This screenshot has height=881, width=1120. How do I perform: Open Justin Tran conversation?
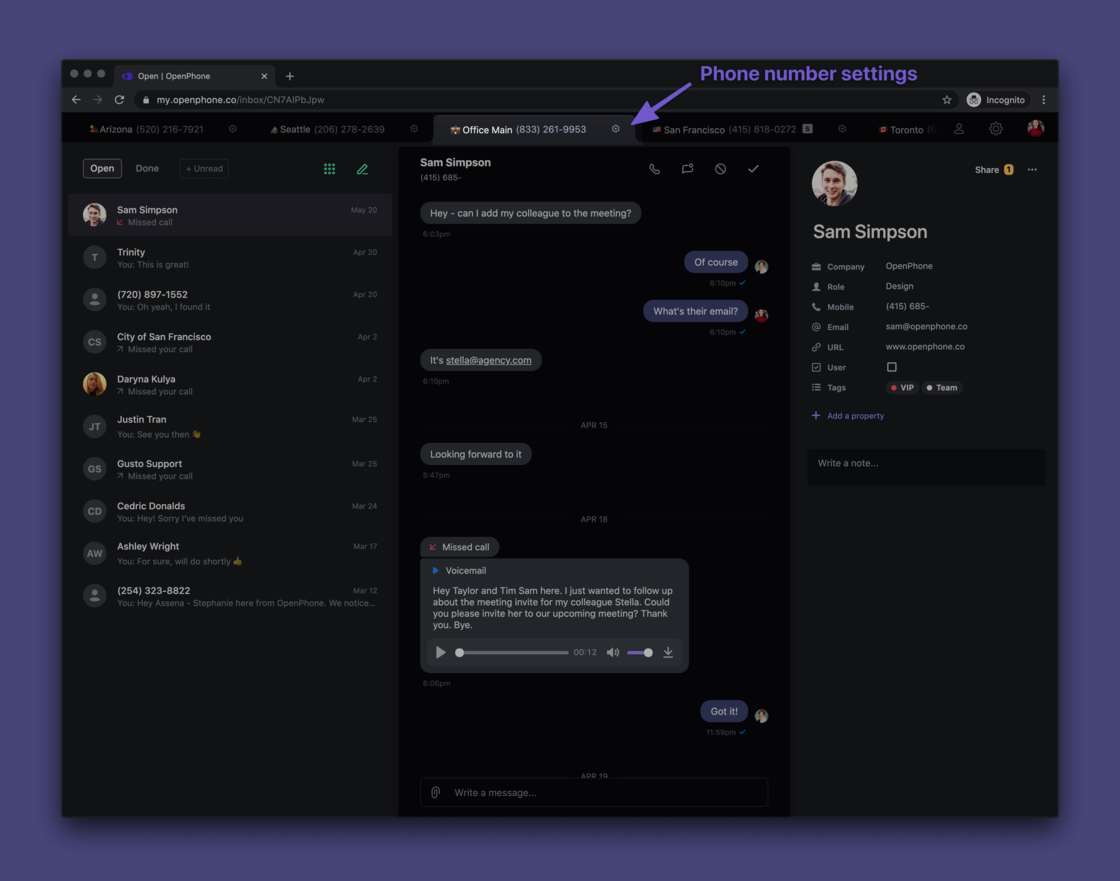coord(230,426)
